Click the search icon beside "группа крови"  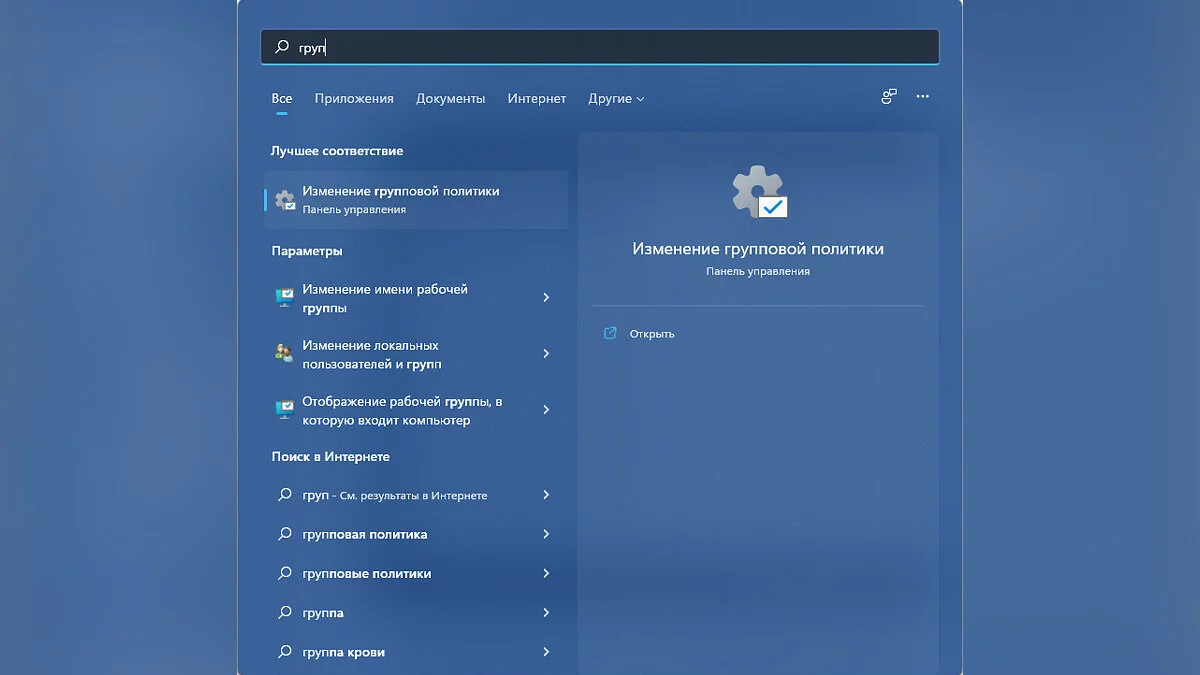(284, 651)
